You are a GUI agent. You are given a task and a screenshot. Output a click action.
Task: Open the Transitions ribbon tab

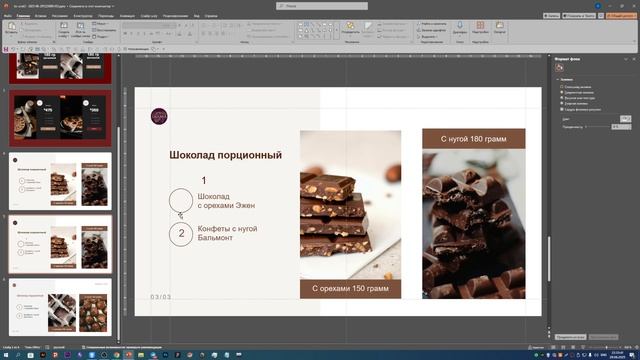(106, 16)
